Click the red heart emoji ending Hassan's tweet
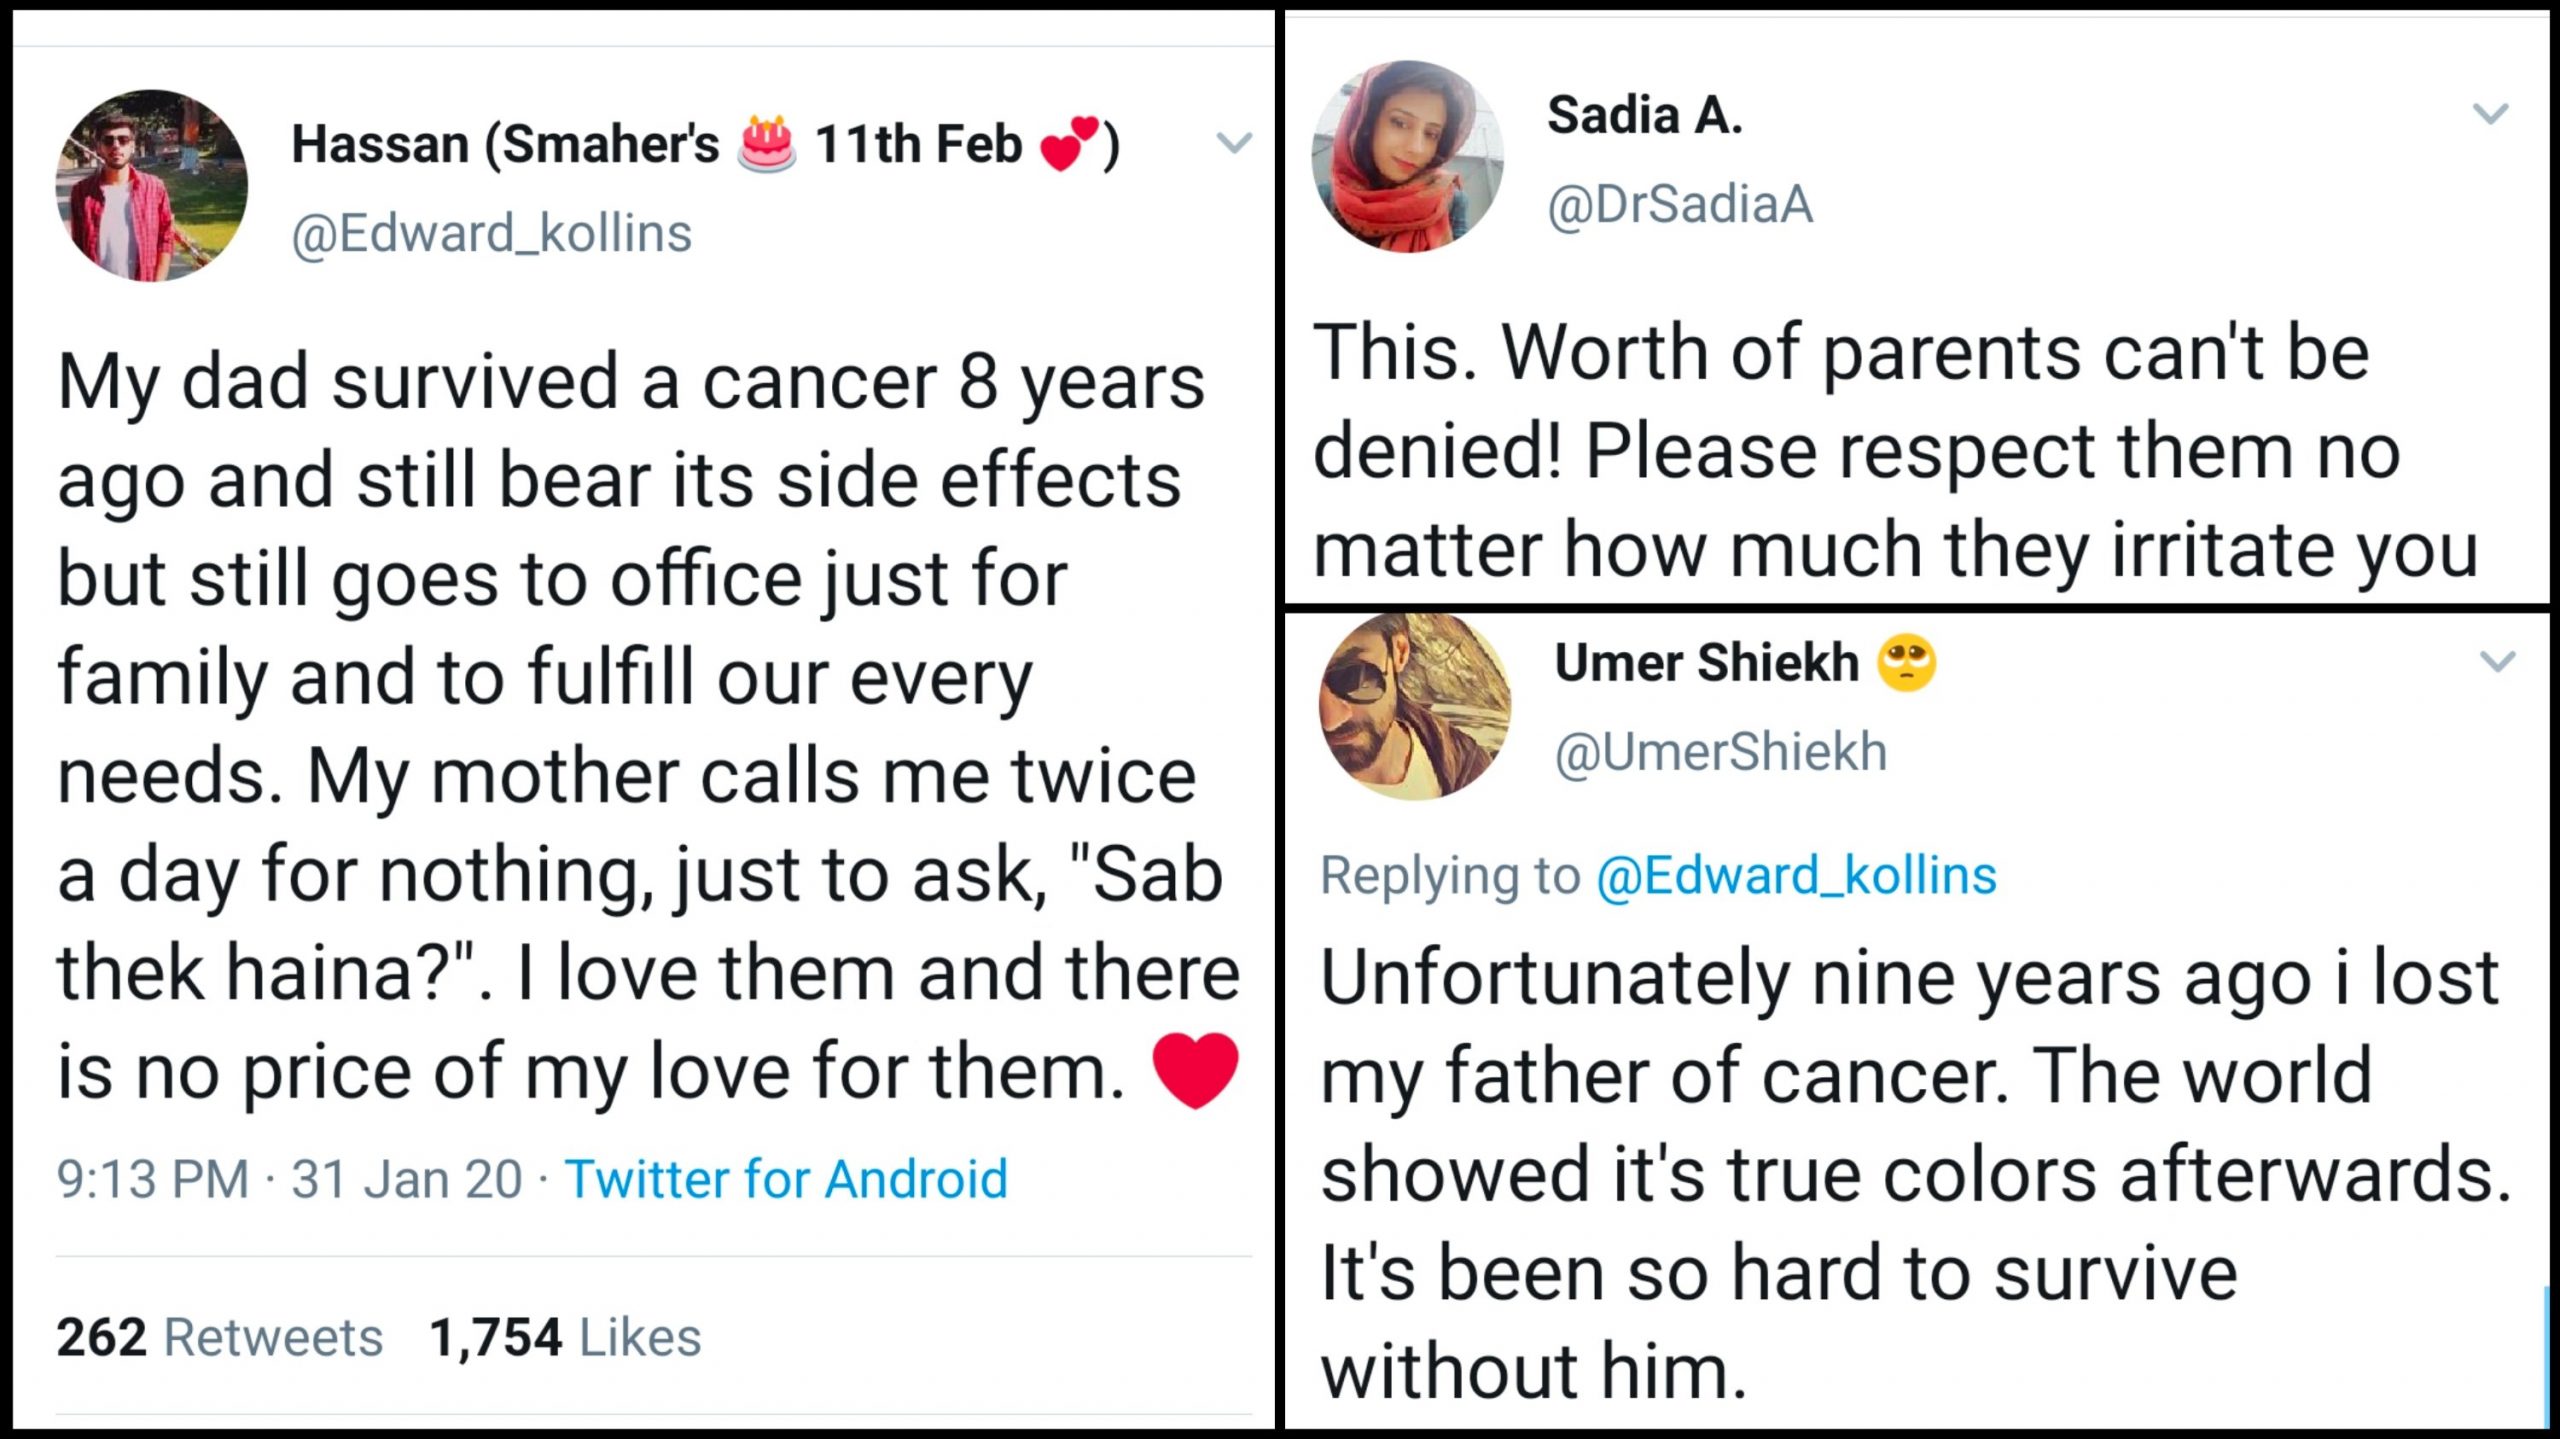Image resolution: width=2560 pixels, height=1439 pixels. click(1195, 1070)
